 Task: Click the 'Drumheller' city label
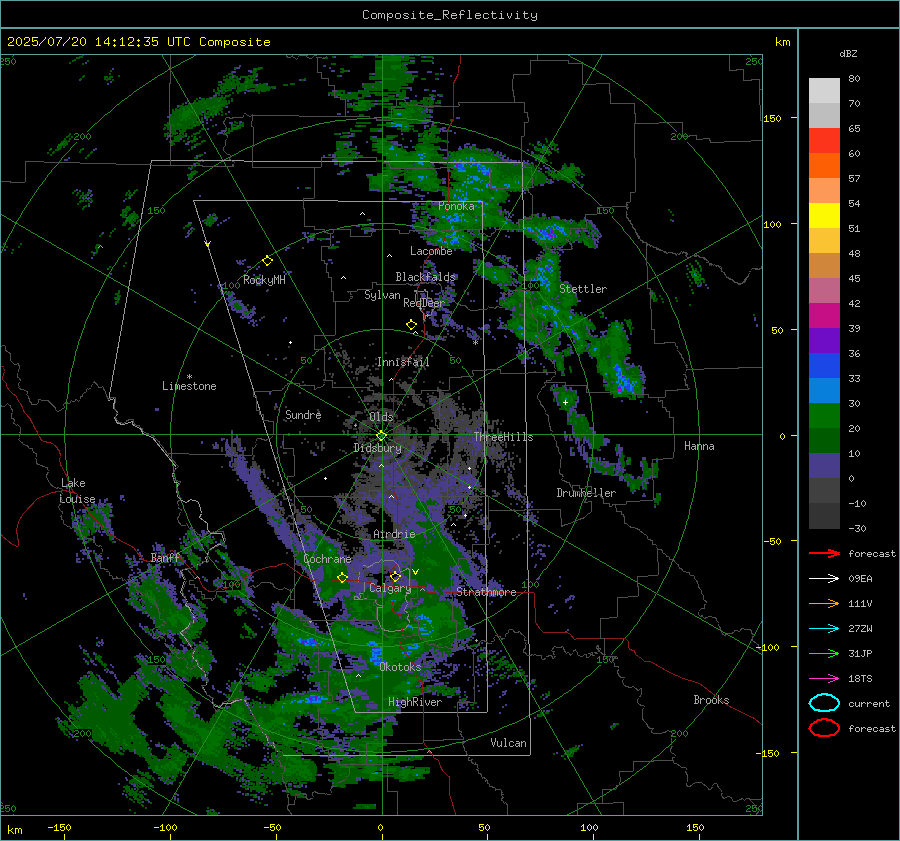[x=586, y=493]
